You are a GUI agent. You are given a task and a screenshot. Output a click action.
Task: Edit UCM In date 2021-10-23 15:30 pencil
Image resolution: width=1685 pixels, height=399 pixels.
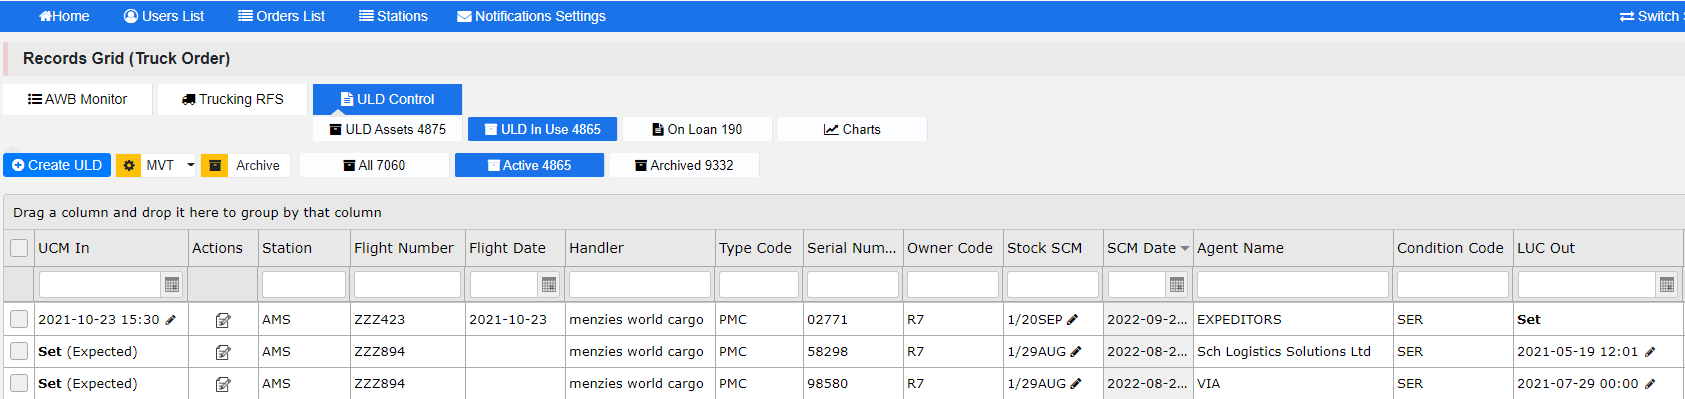coord(171,320)
